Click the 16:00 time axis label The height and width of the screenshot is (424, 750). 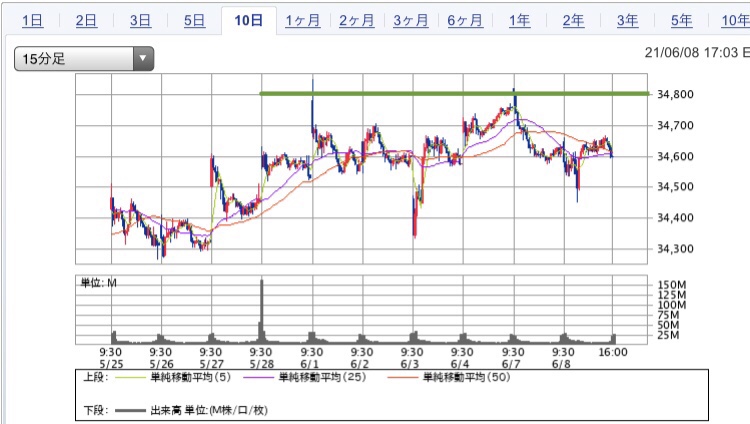pyautogui.click(x=613, y=353)
